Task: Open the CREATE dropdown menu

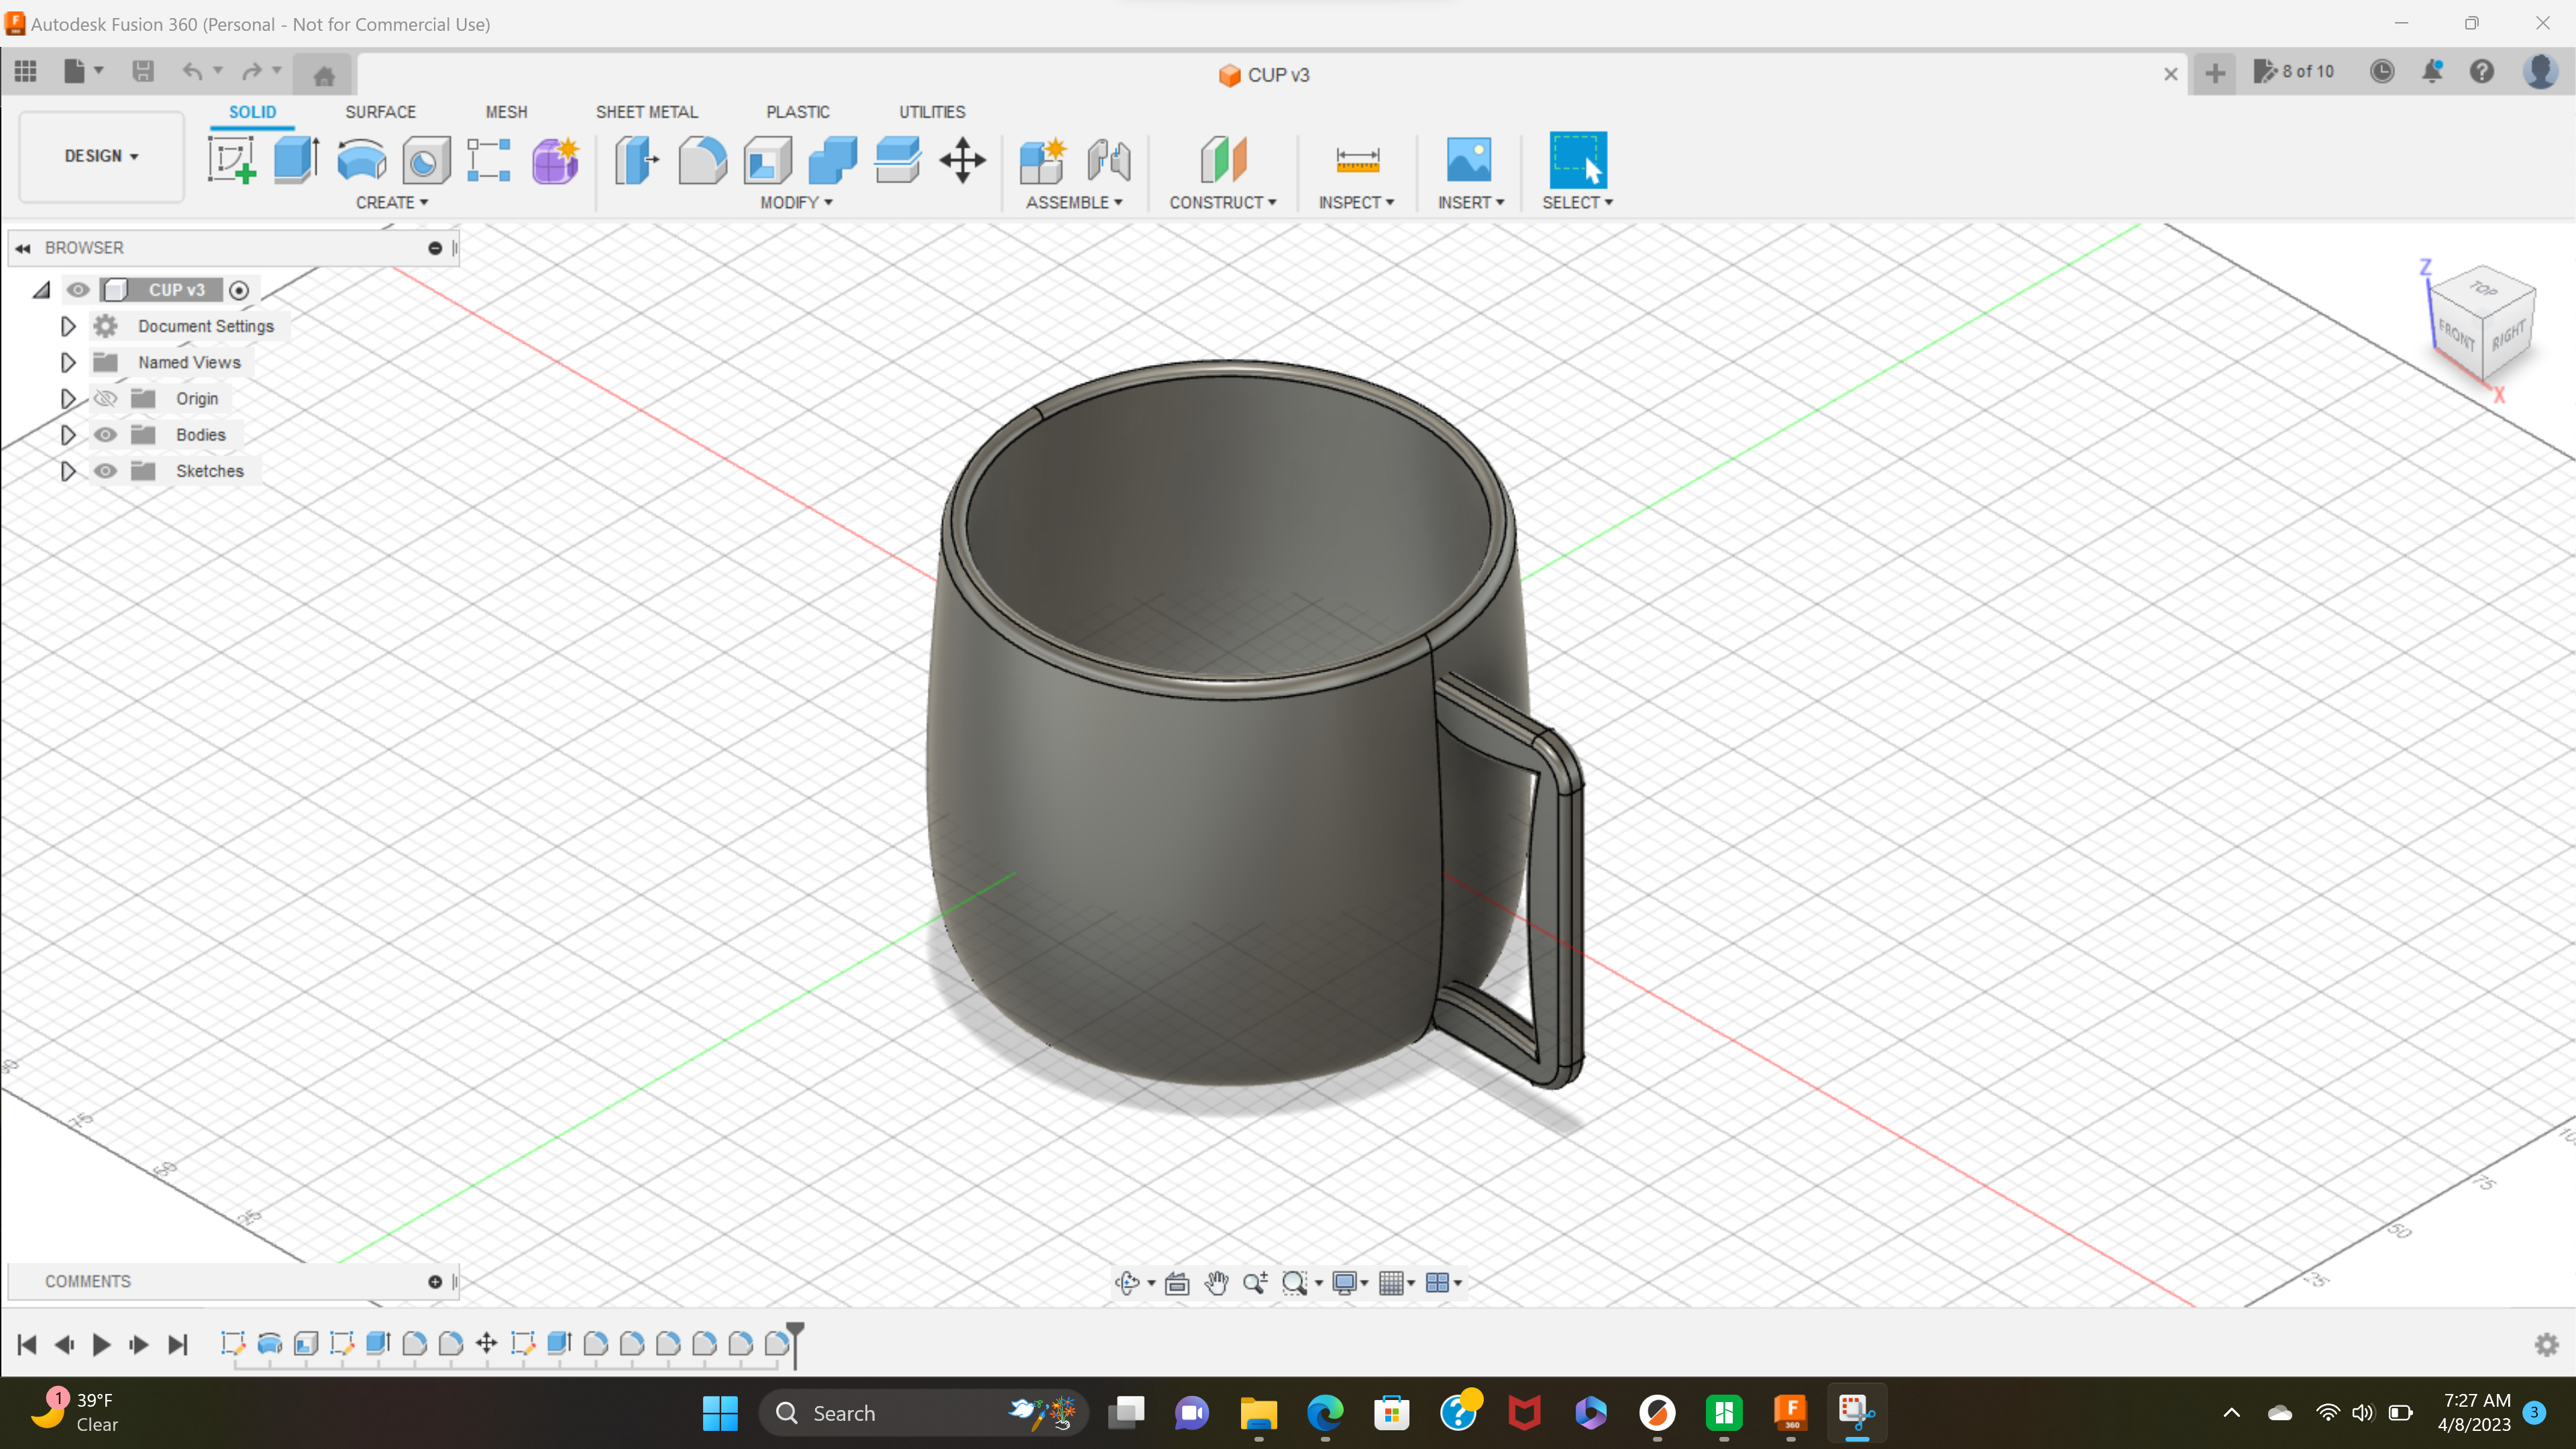Action: (x=392, y=202)
